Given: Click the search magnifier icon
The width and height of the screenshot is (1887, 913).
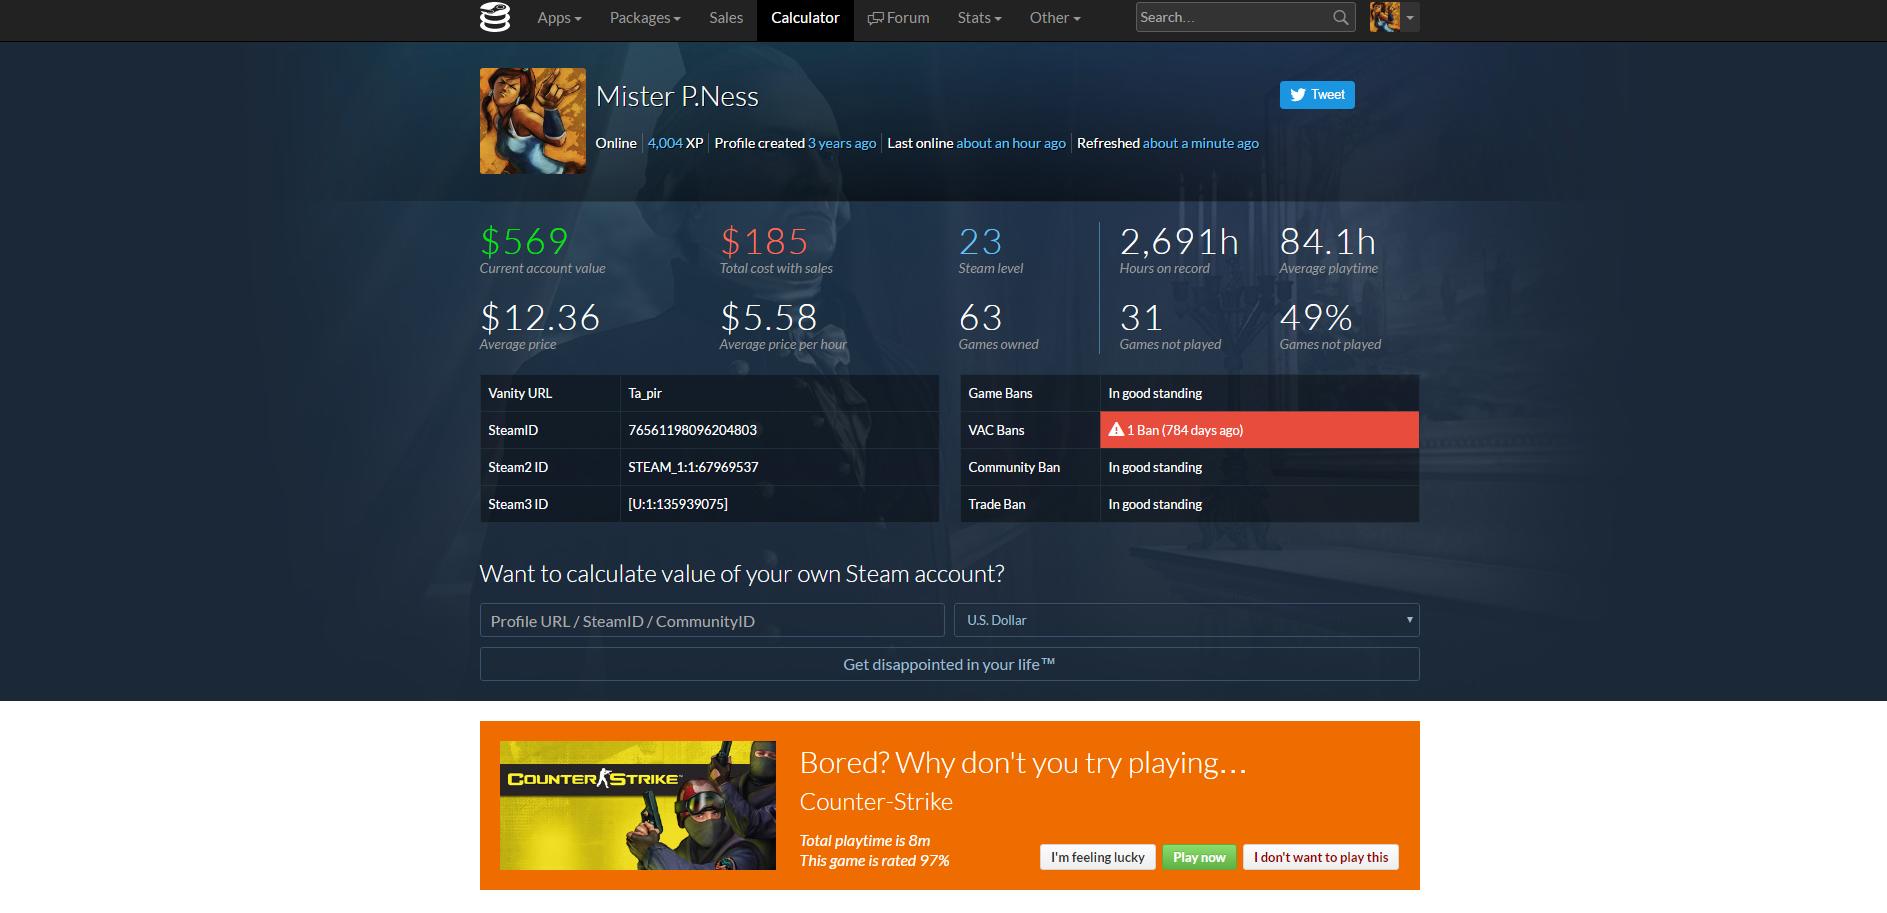Looking at the screenshot, I should click(1341, 17).
